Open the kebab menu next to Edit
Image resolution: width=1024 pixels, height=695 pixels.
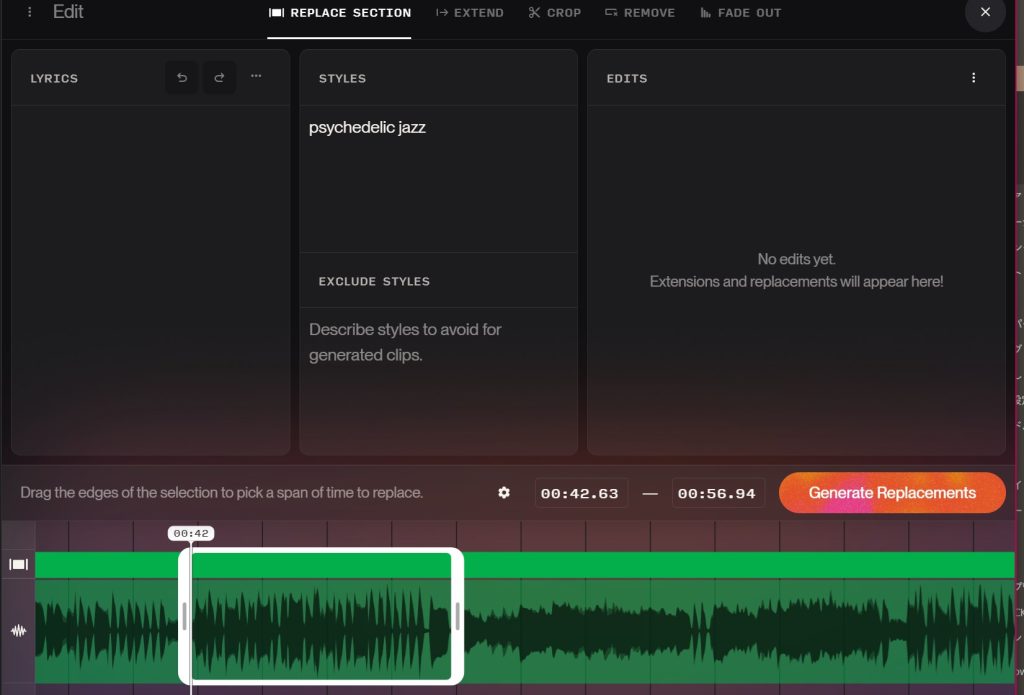point(29,12)
